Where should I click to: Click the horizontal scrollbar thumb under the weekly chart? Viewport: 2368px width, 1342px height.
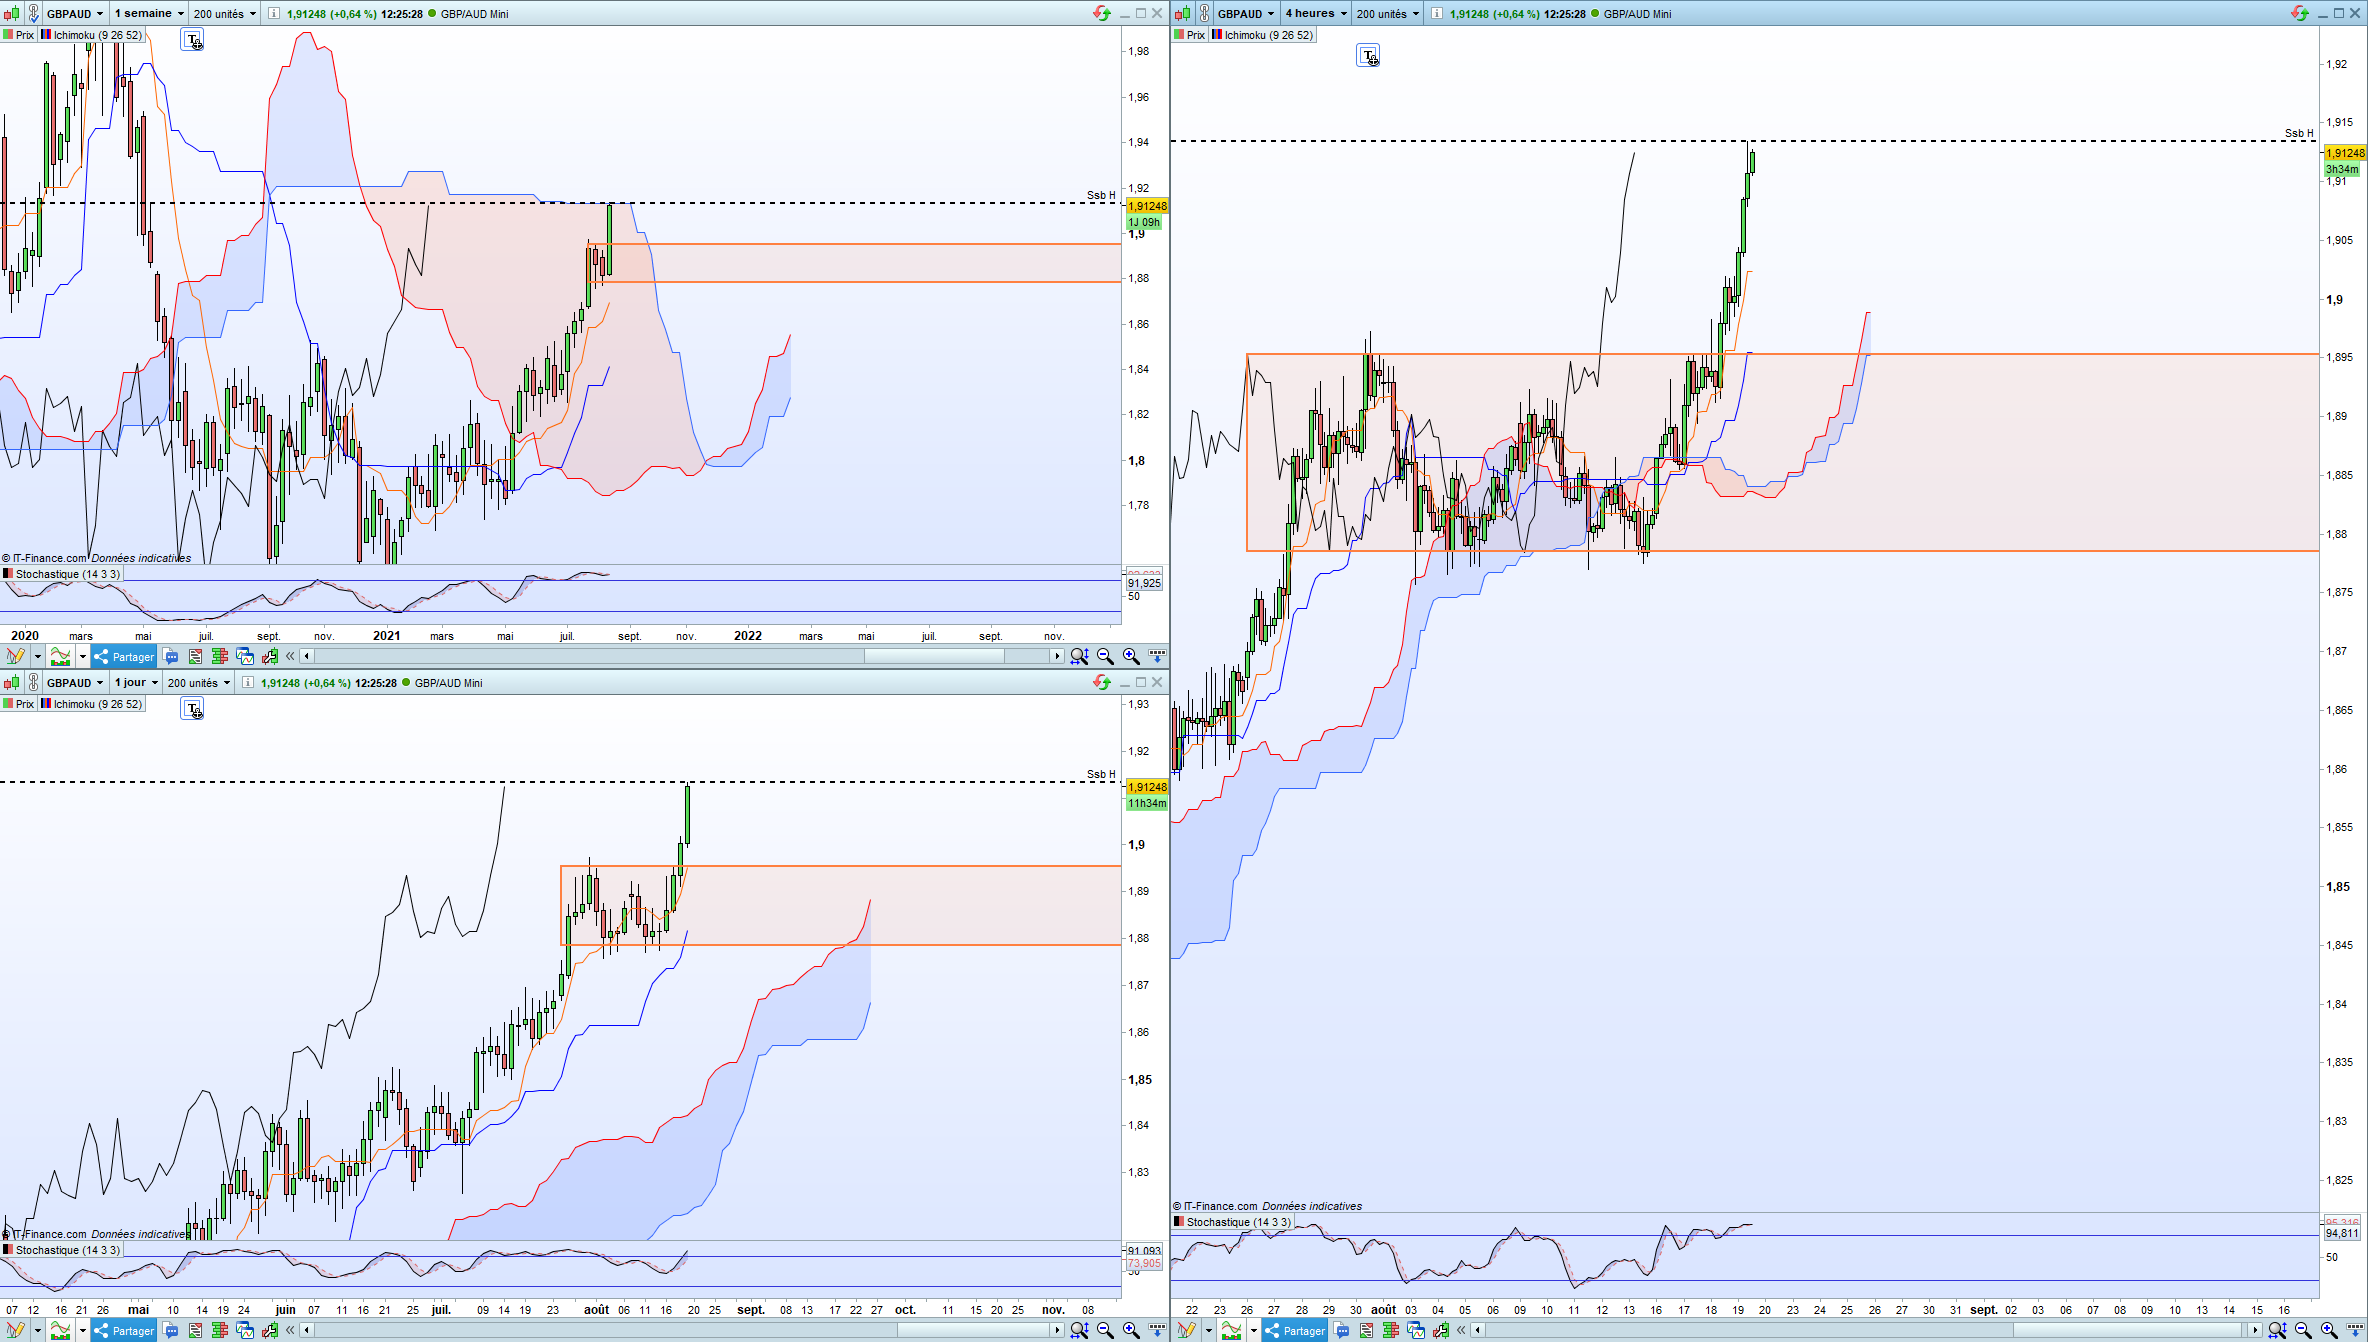point(934,656)
